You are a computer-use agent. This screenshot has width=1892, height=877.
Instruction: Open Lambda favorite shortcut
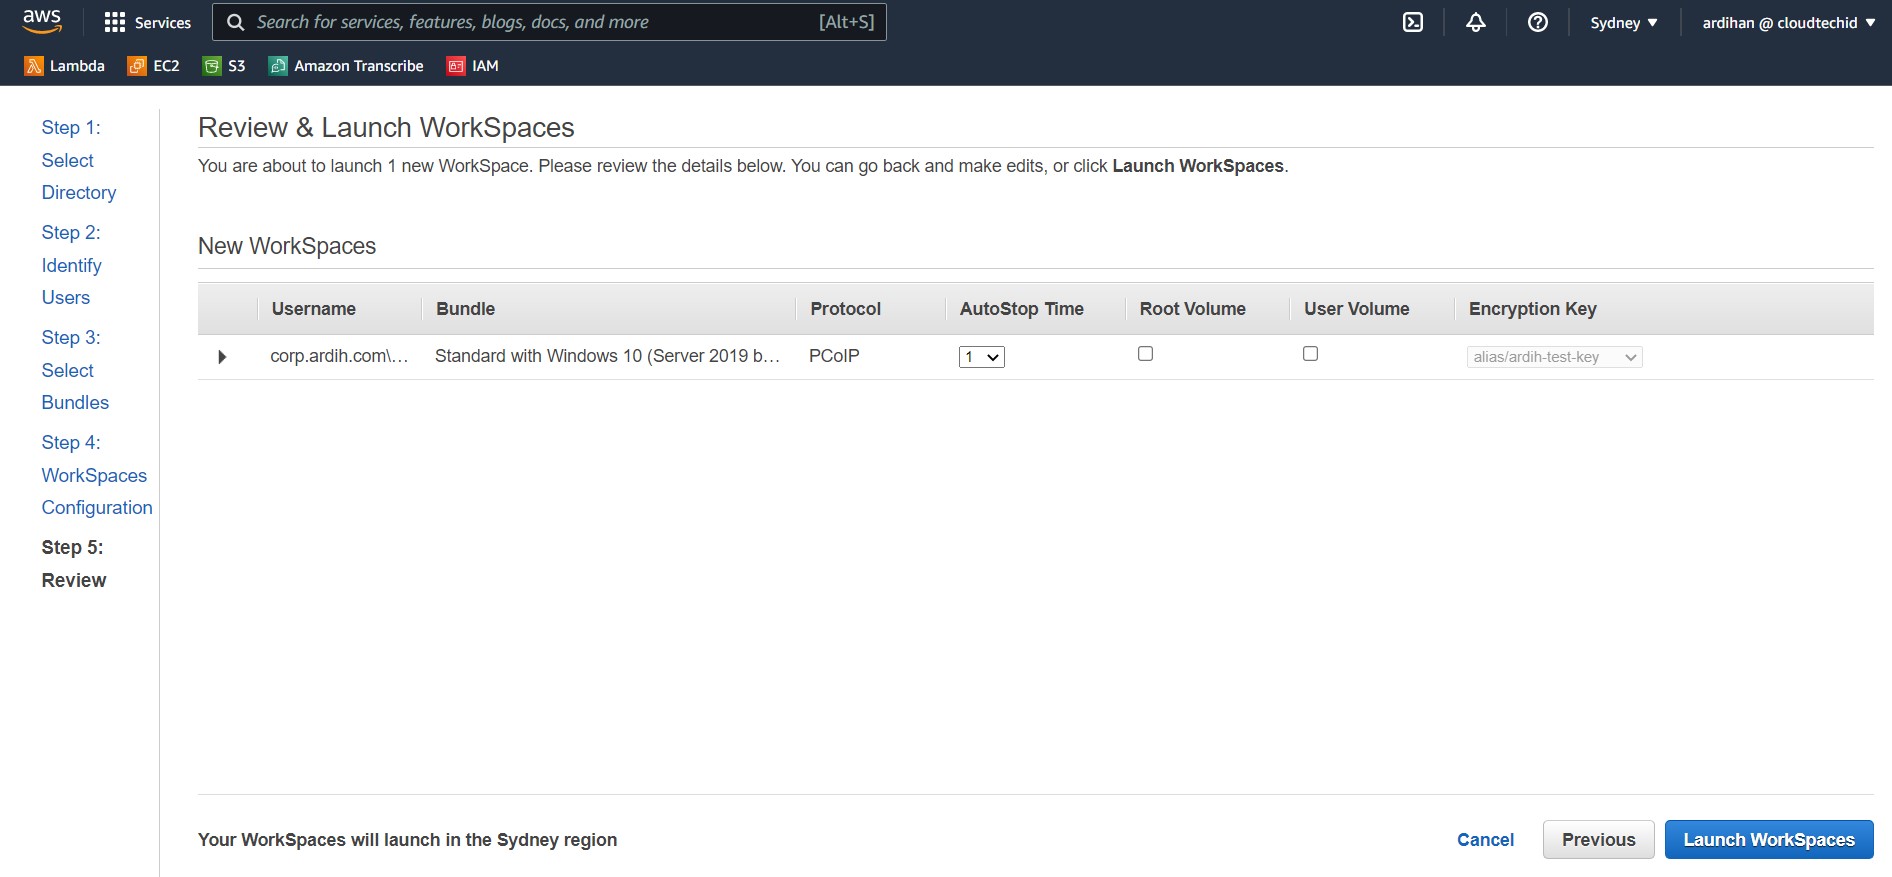[x=65, y=66]
